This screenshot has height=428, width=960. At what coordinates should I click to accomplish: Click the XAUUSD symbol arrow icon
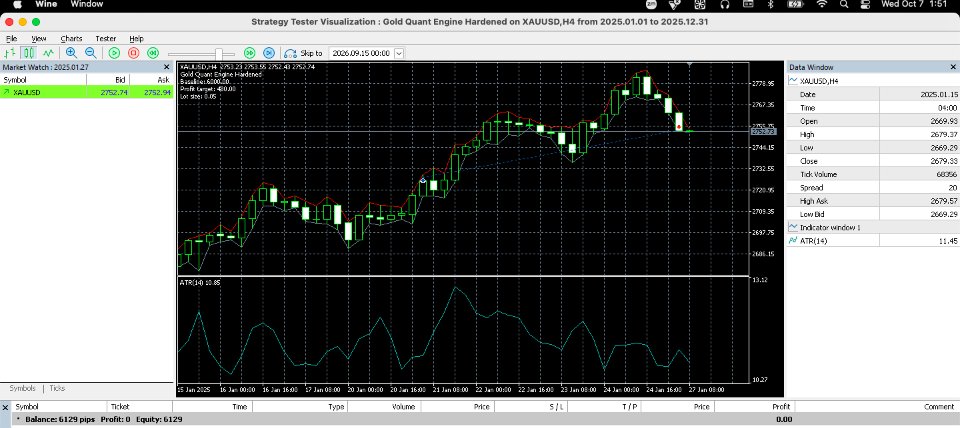(x=7, y=92)
